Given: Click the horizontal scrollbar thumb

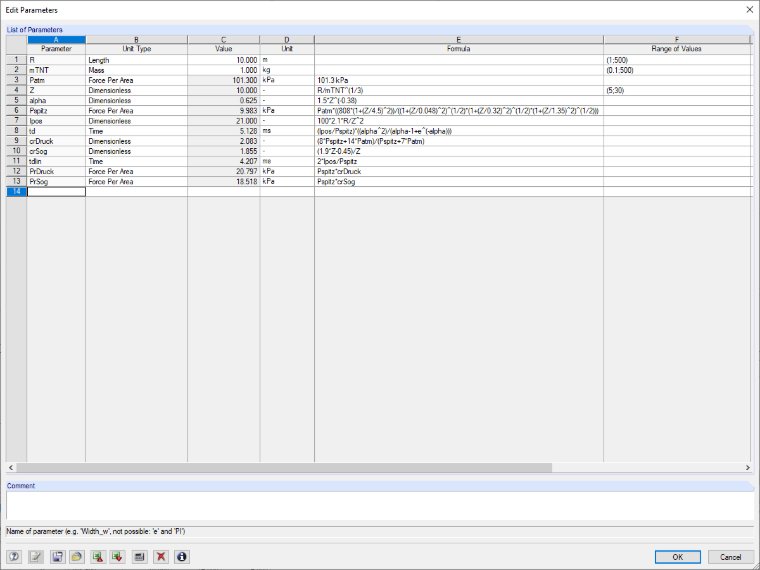Looking at the screenshot, I should click(284, 468).
